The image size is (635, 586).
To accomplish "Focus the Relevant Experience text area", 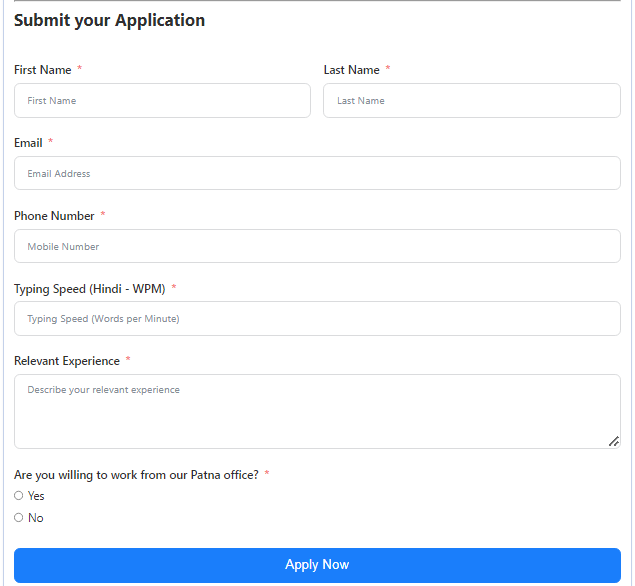I will [317, 411].
